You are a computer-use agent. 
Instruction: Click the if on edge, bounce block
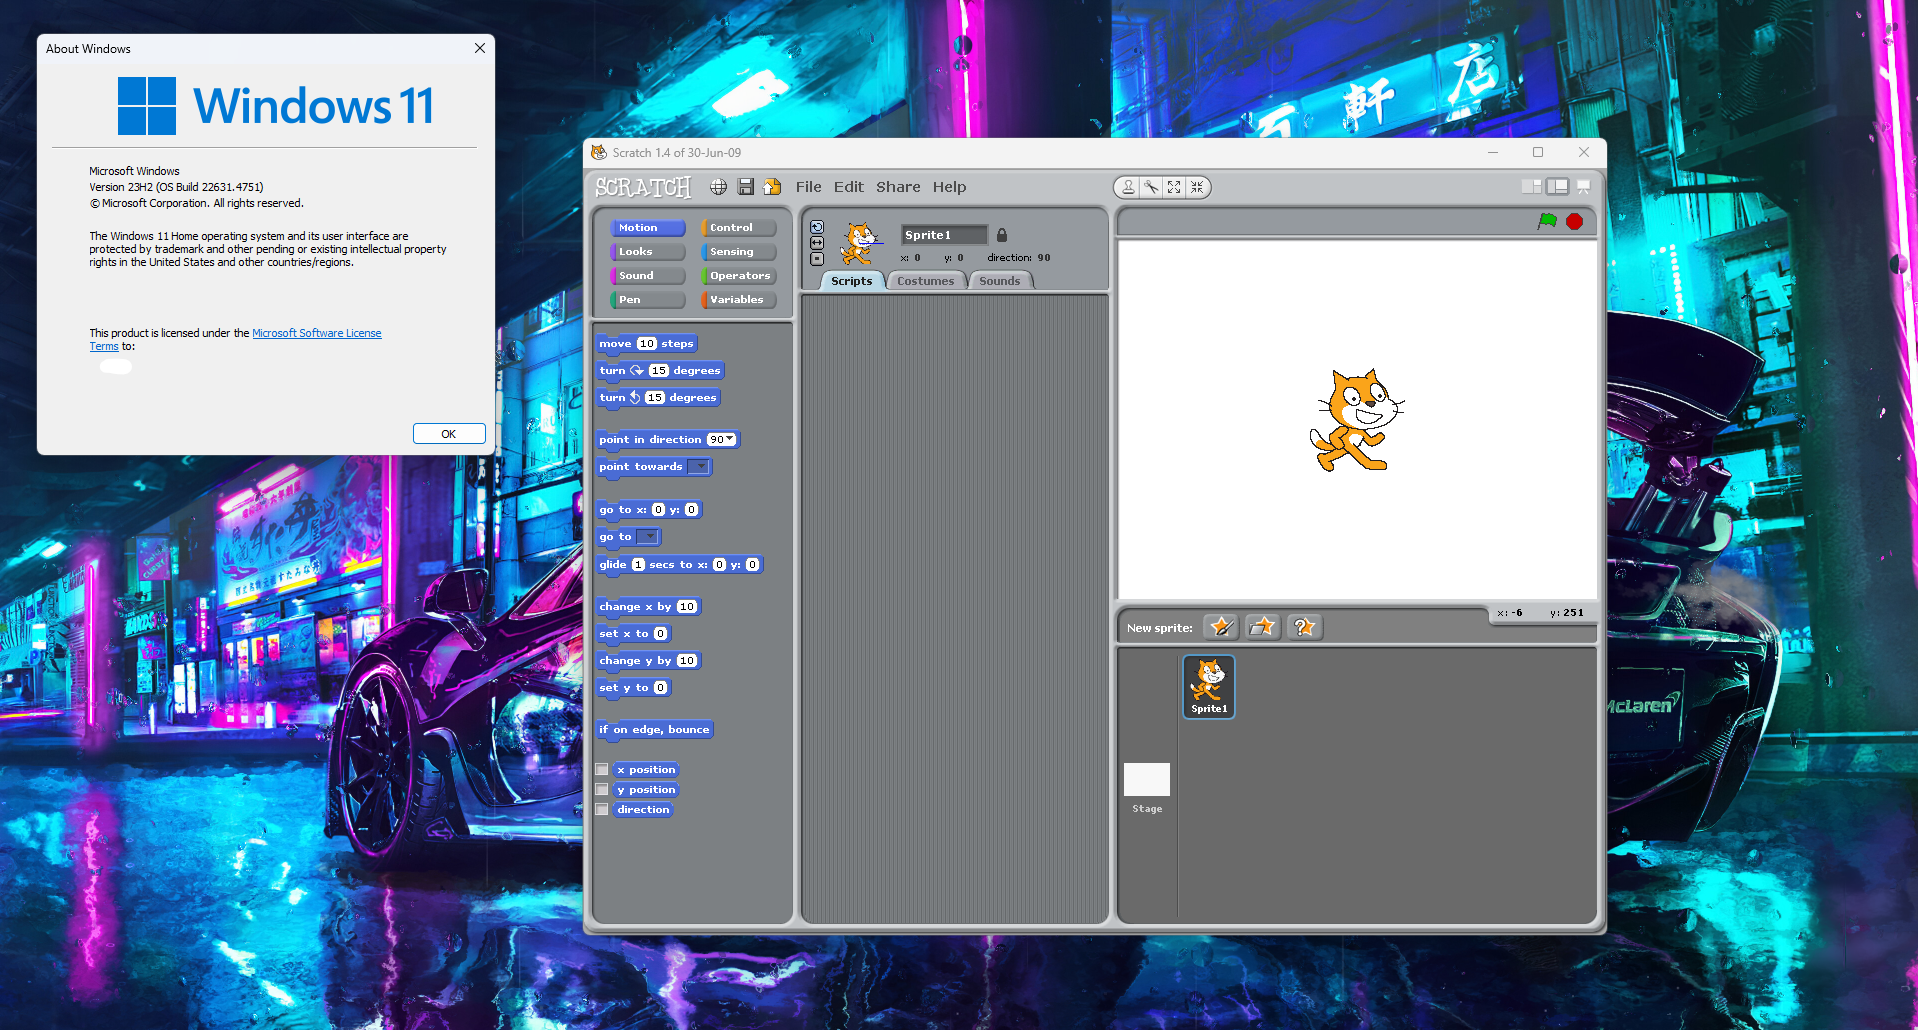click(655, 730)
